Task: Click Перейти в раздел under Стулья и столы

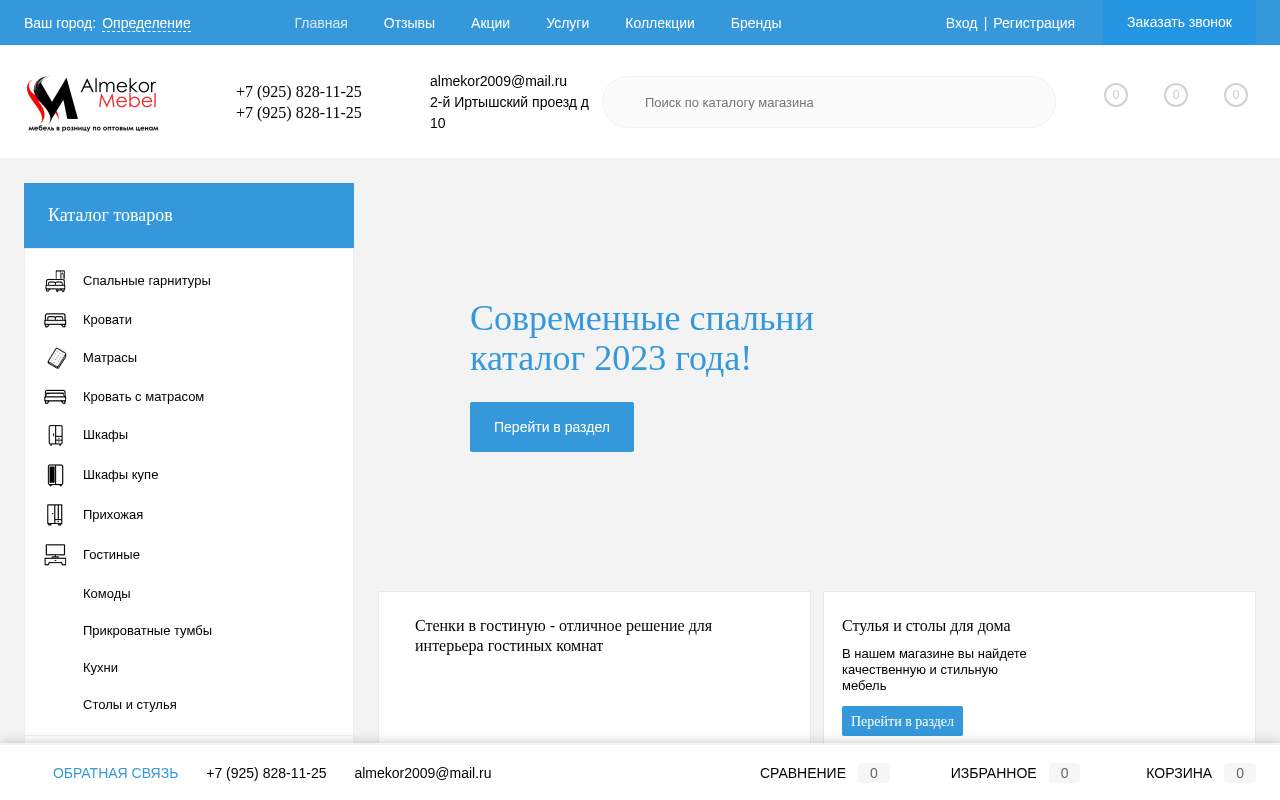Action: pyautogui.click(x=902, y=721)
